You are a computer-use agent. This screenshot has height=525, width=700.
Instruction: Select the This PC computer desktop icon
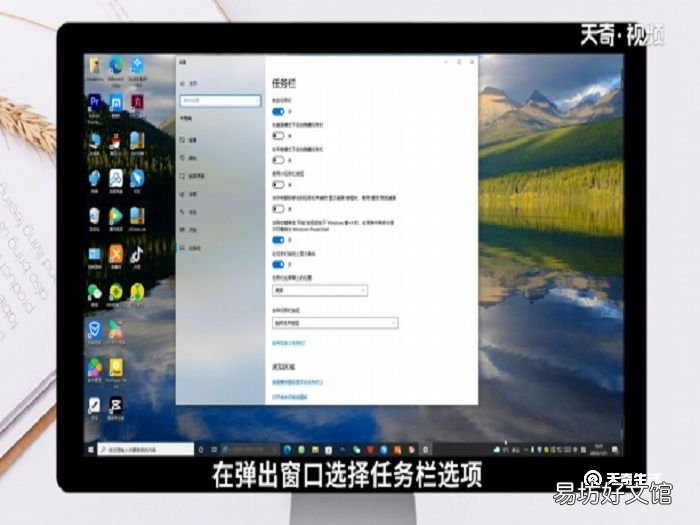(94, 143)
